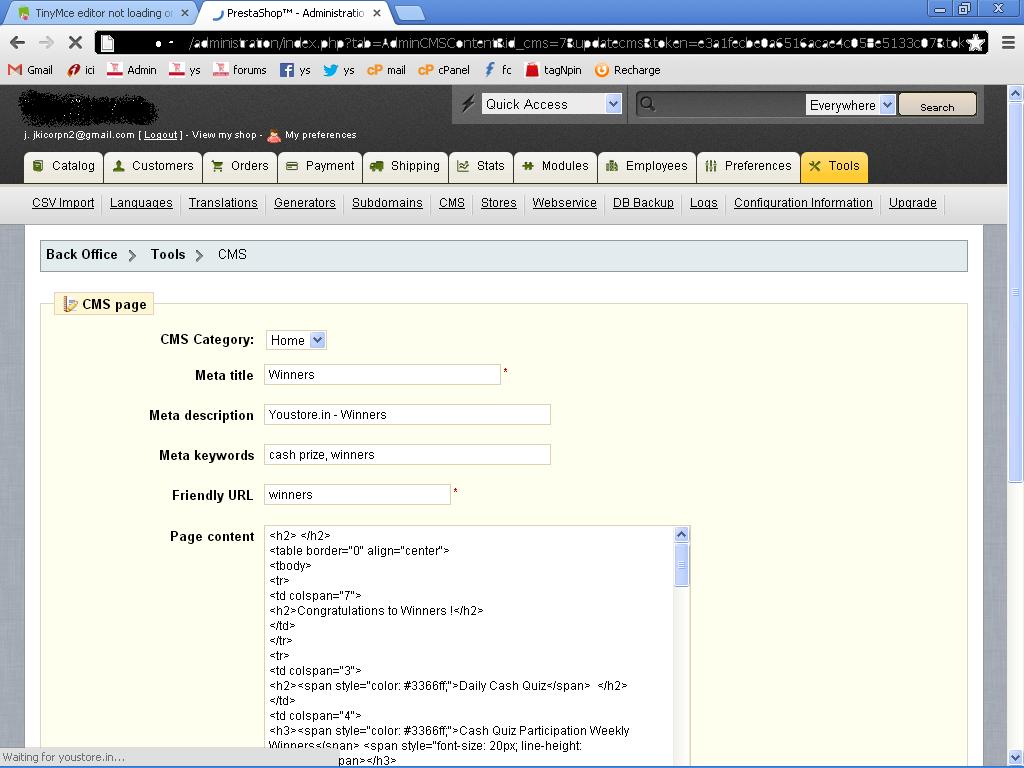Open the DB Backup submenu link

tap(642, 203)
